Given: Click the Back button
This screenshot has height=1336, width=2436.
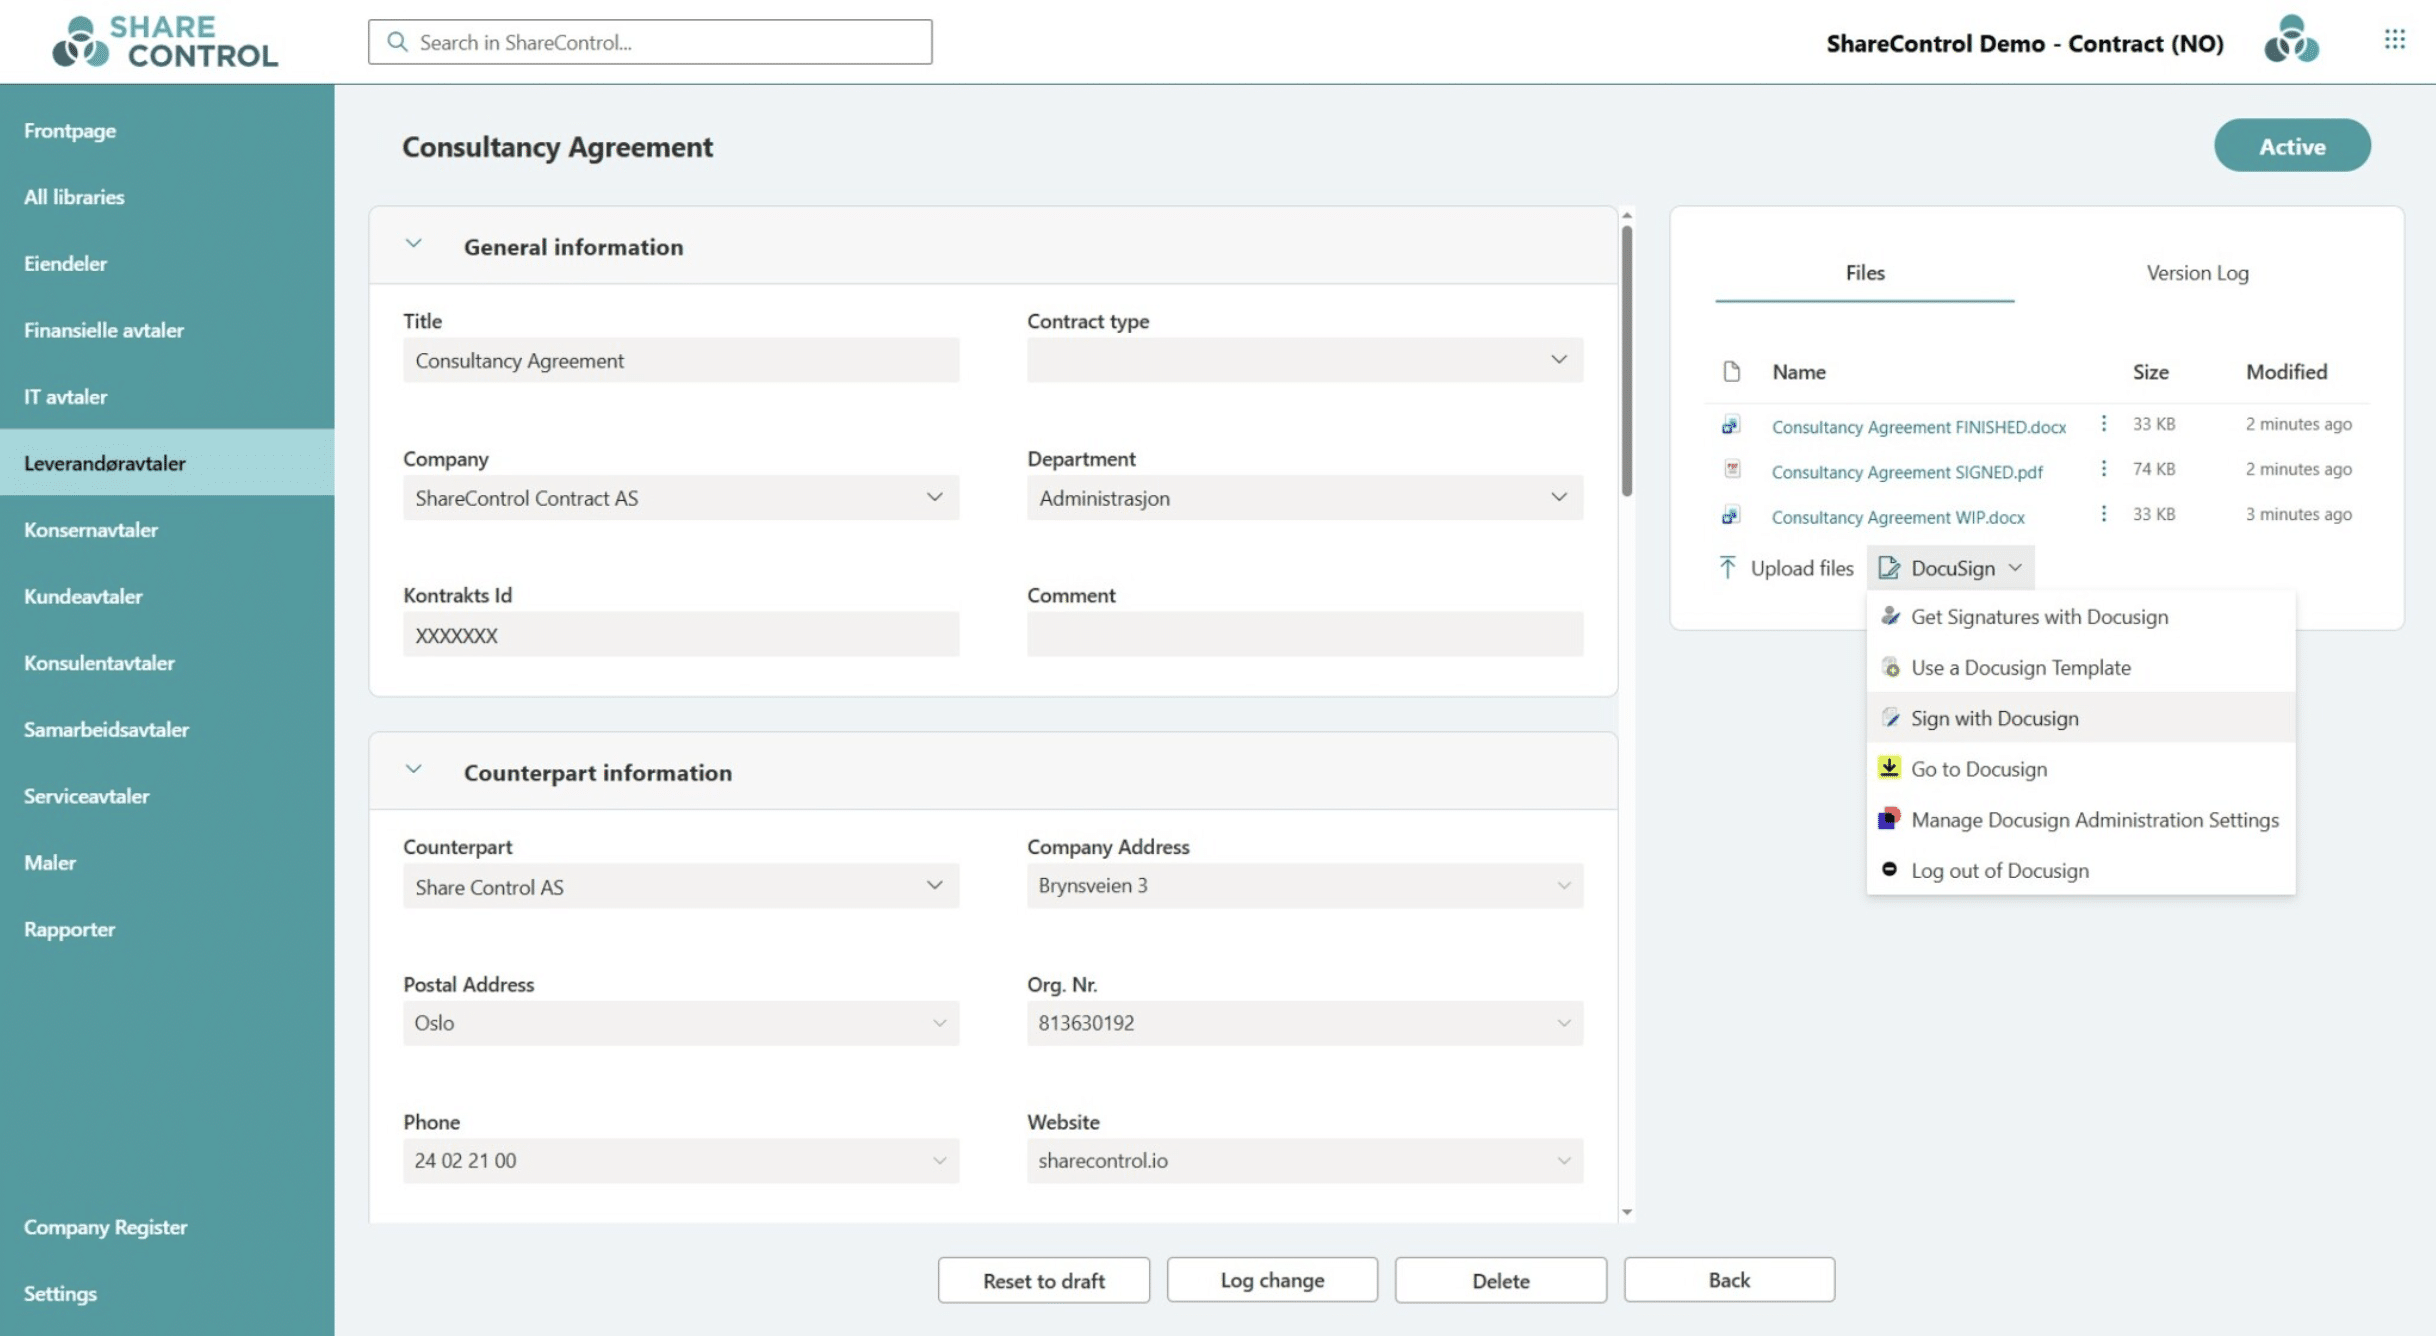Looking at the screenshot, I should (x=1729, y=1280).
